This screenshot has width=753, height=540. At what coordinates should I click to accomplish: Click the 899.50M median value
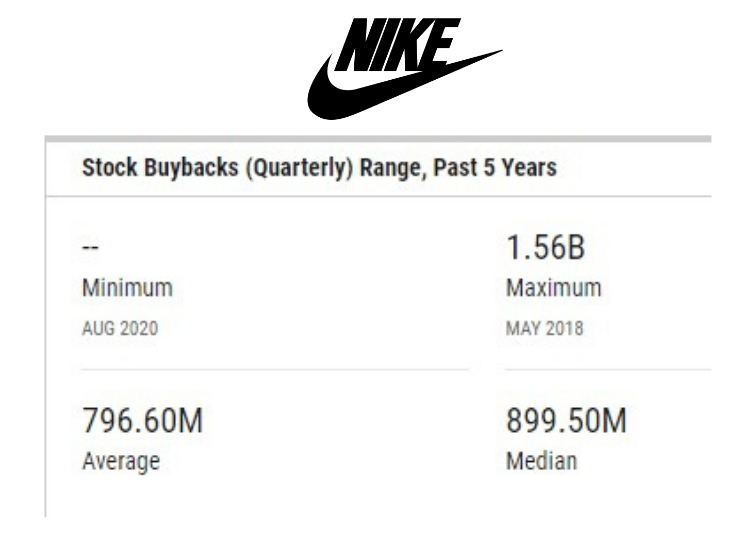click(x=566, y=422)
